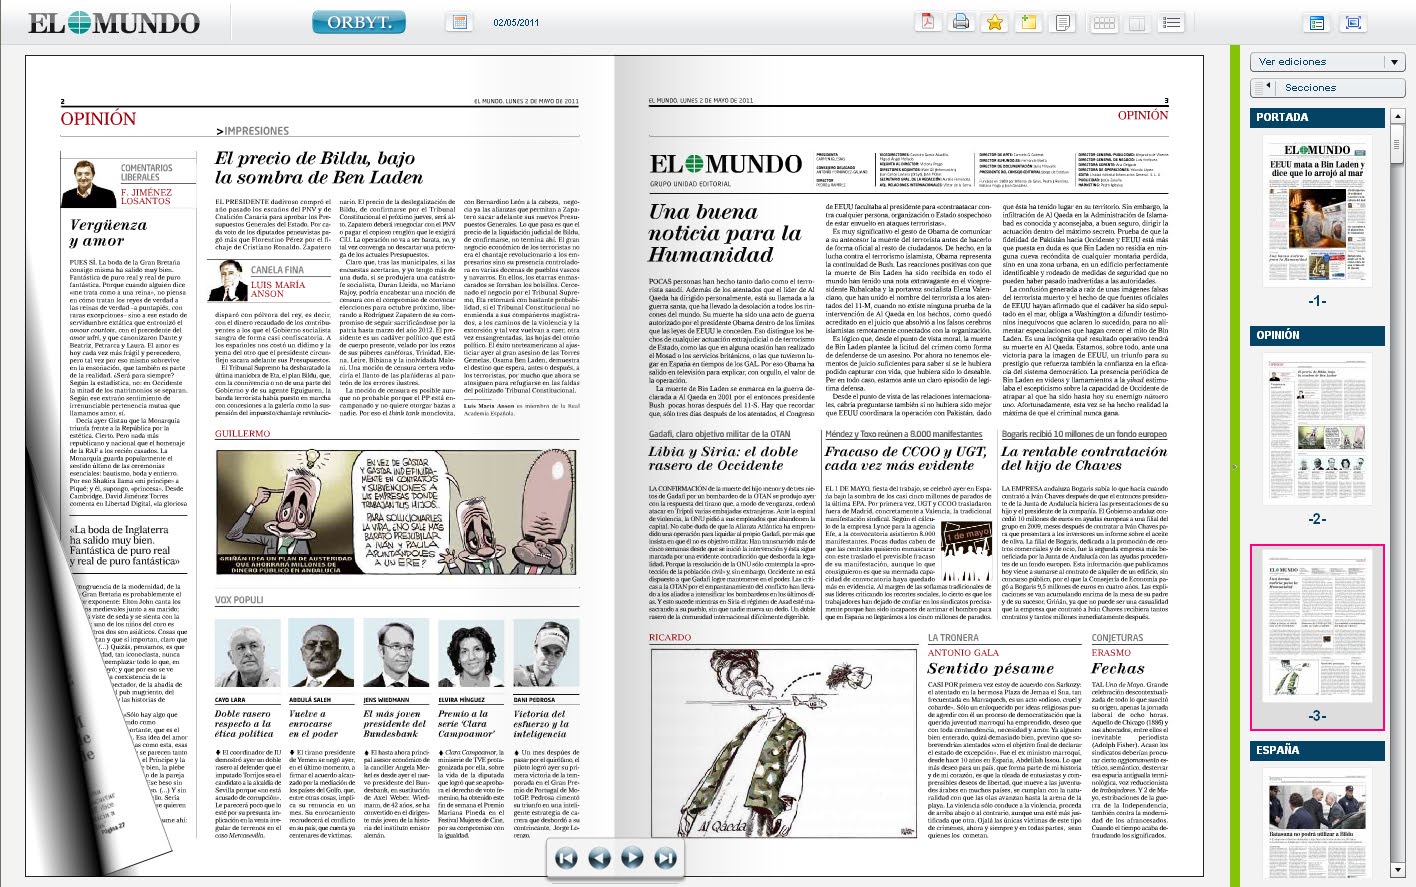Add a note with yellow sticky icon

[1029, 22]
